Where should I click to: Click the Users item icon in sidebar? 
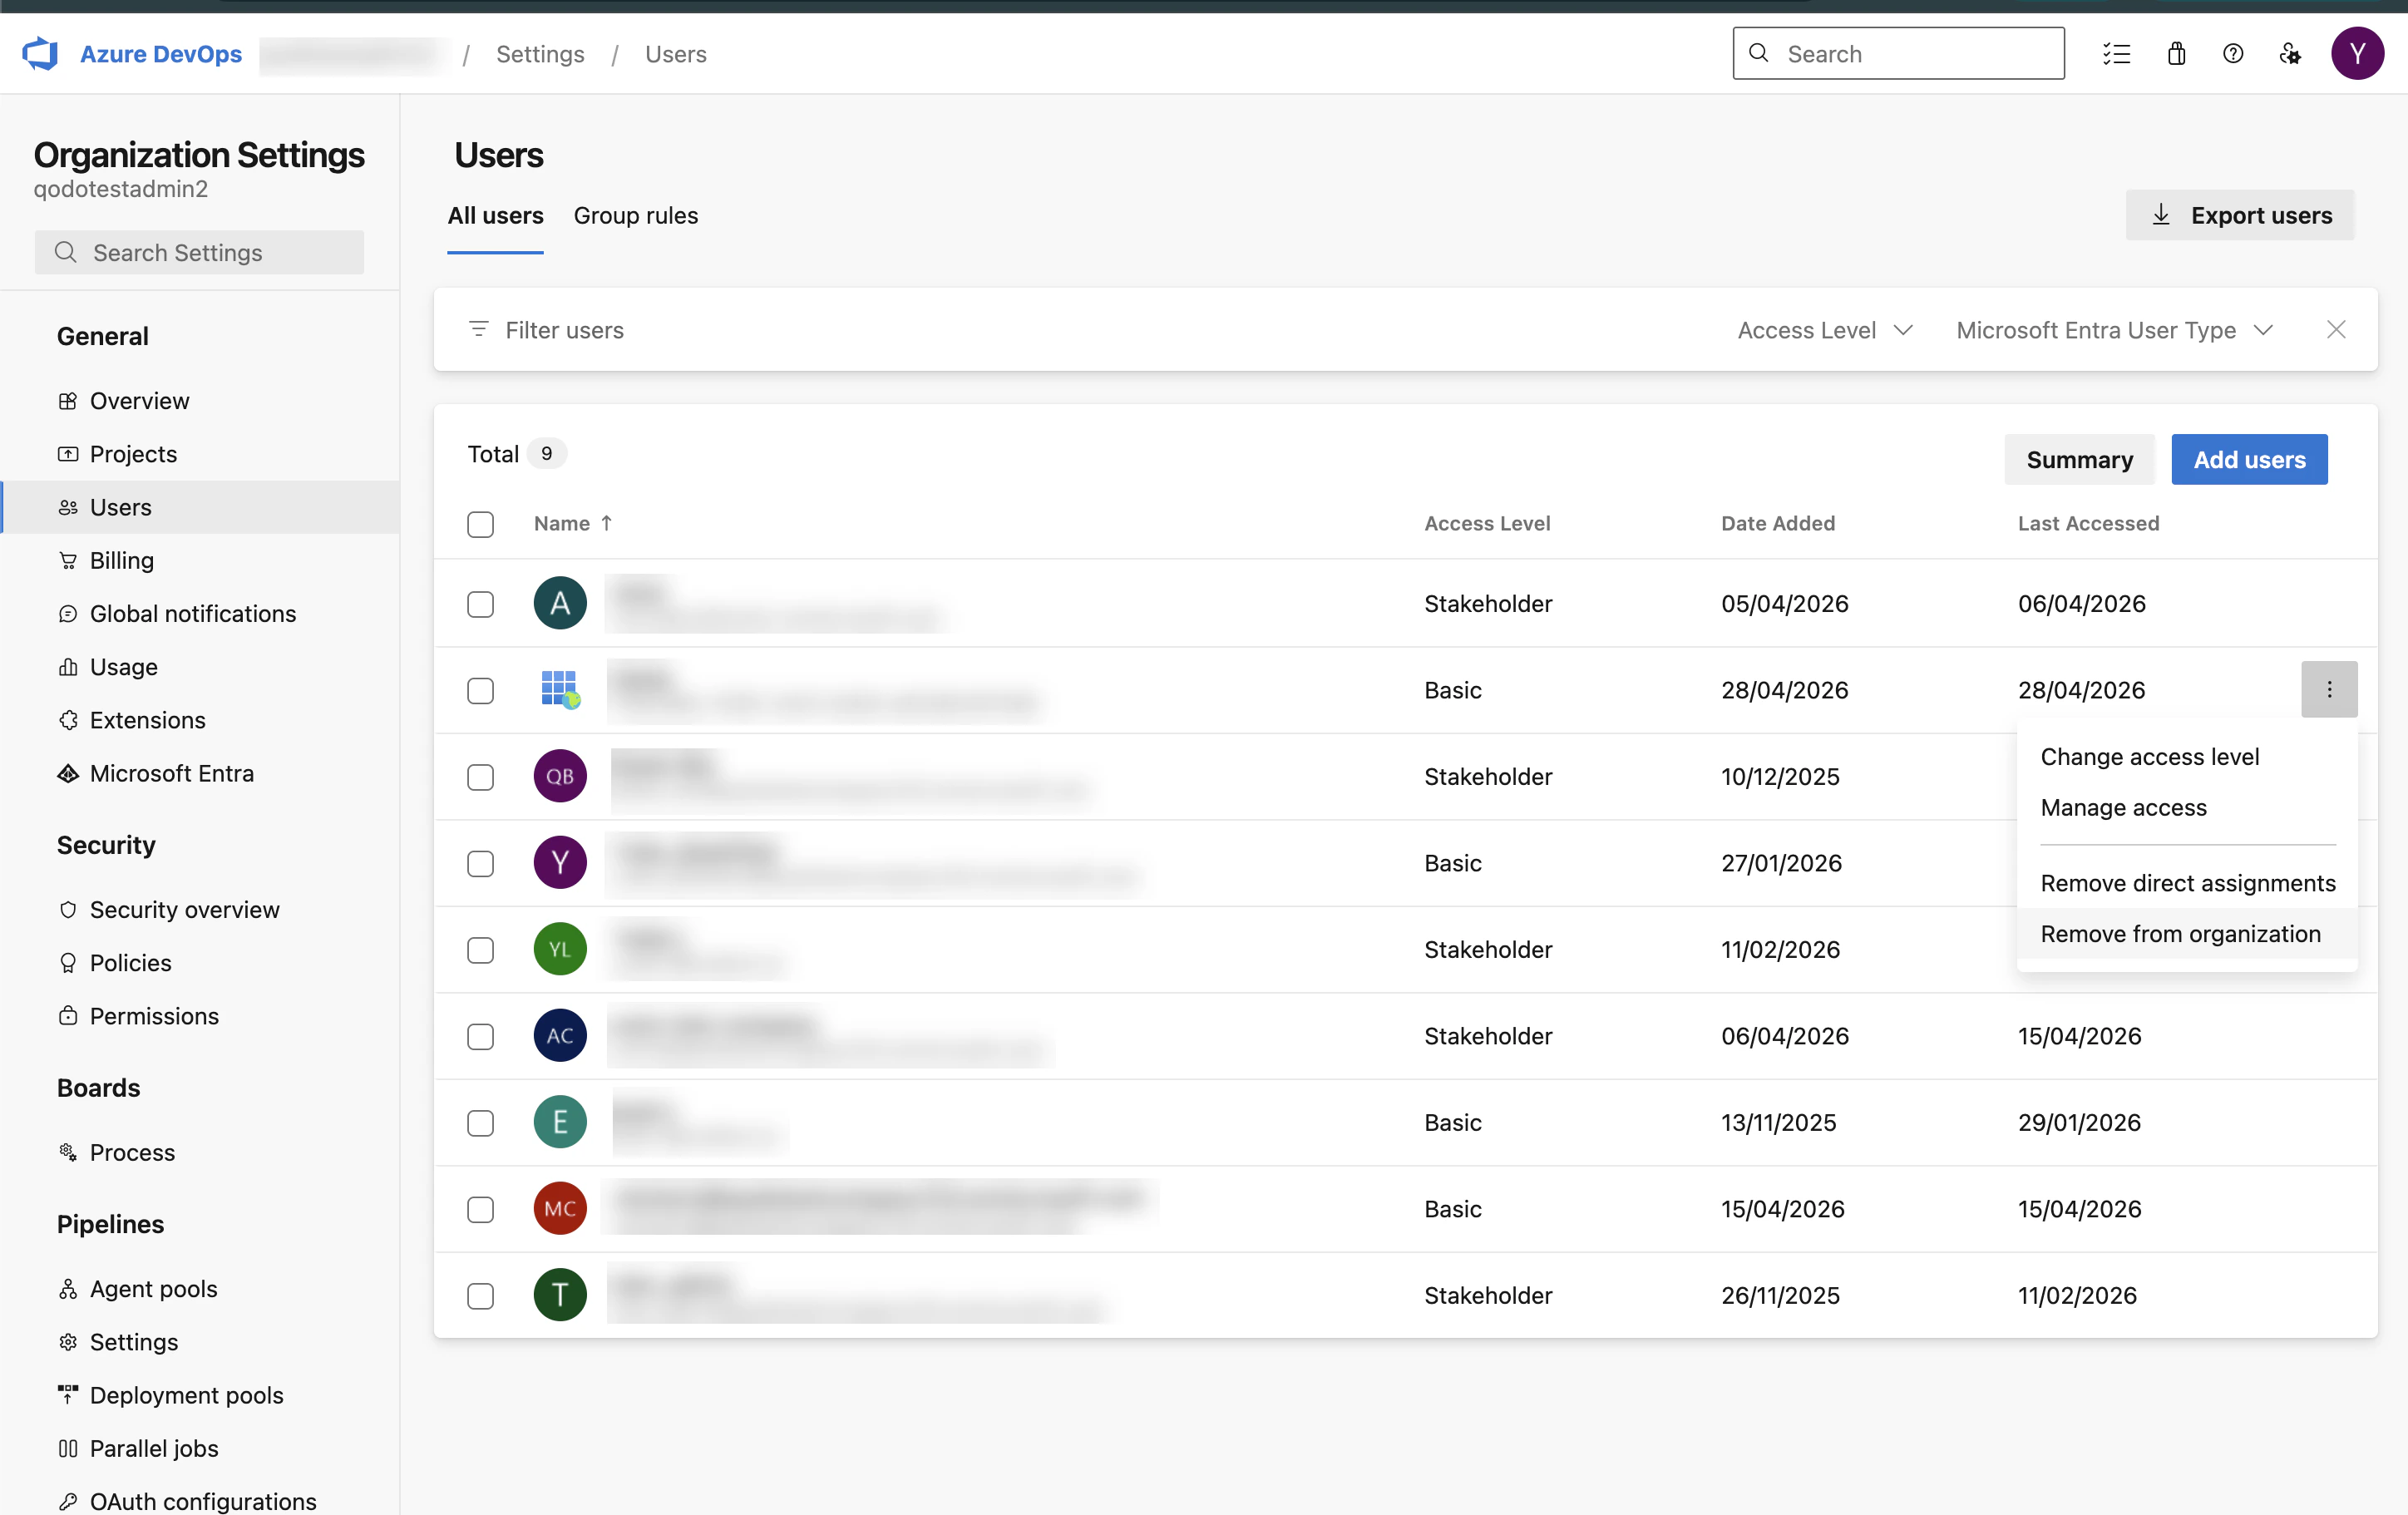pos(68,507)
